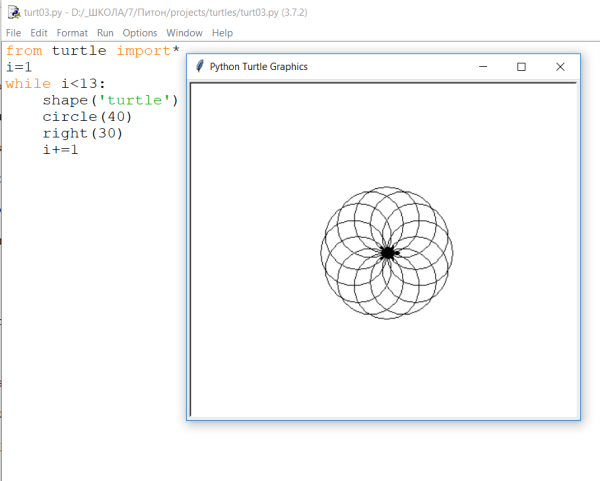
Task: Place cursor on the 'from turtle import*' line
Action: coord(92,51)
